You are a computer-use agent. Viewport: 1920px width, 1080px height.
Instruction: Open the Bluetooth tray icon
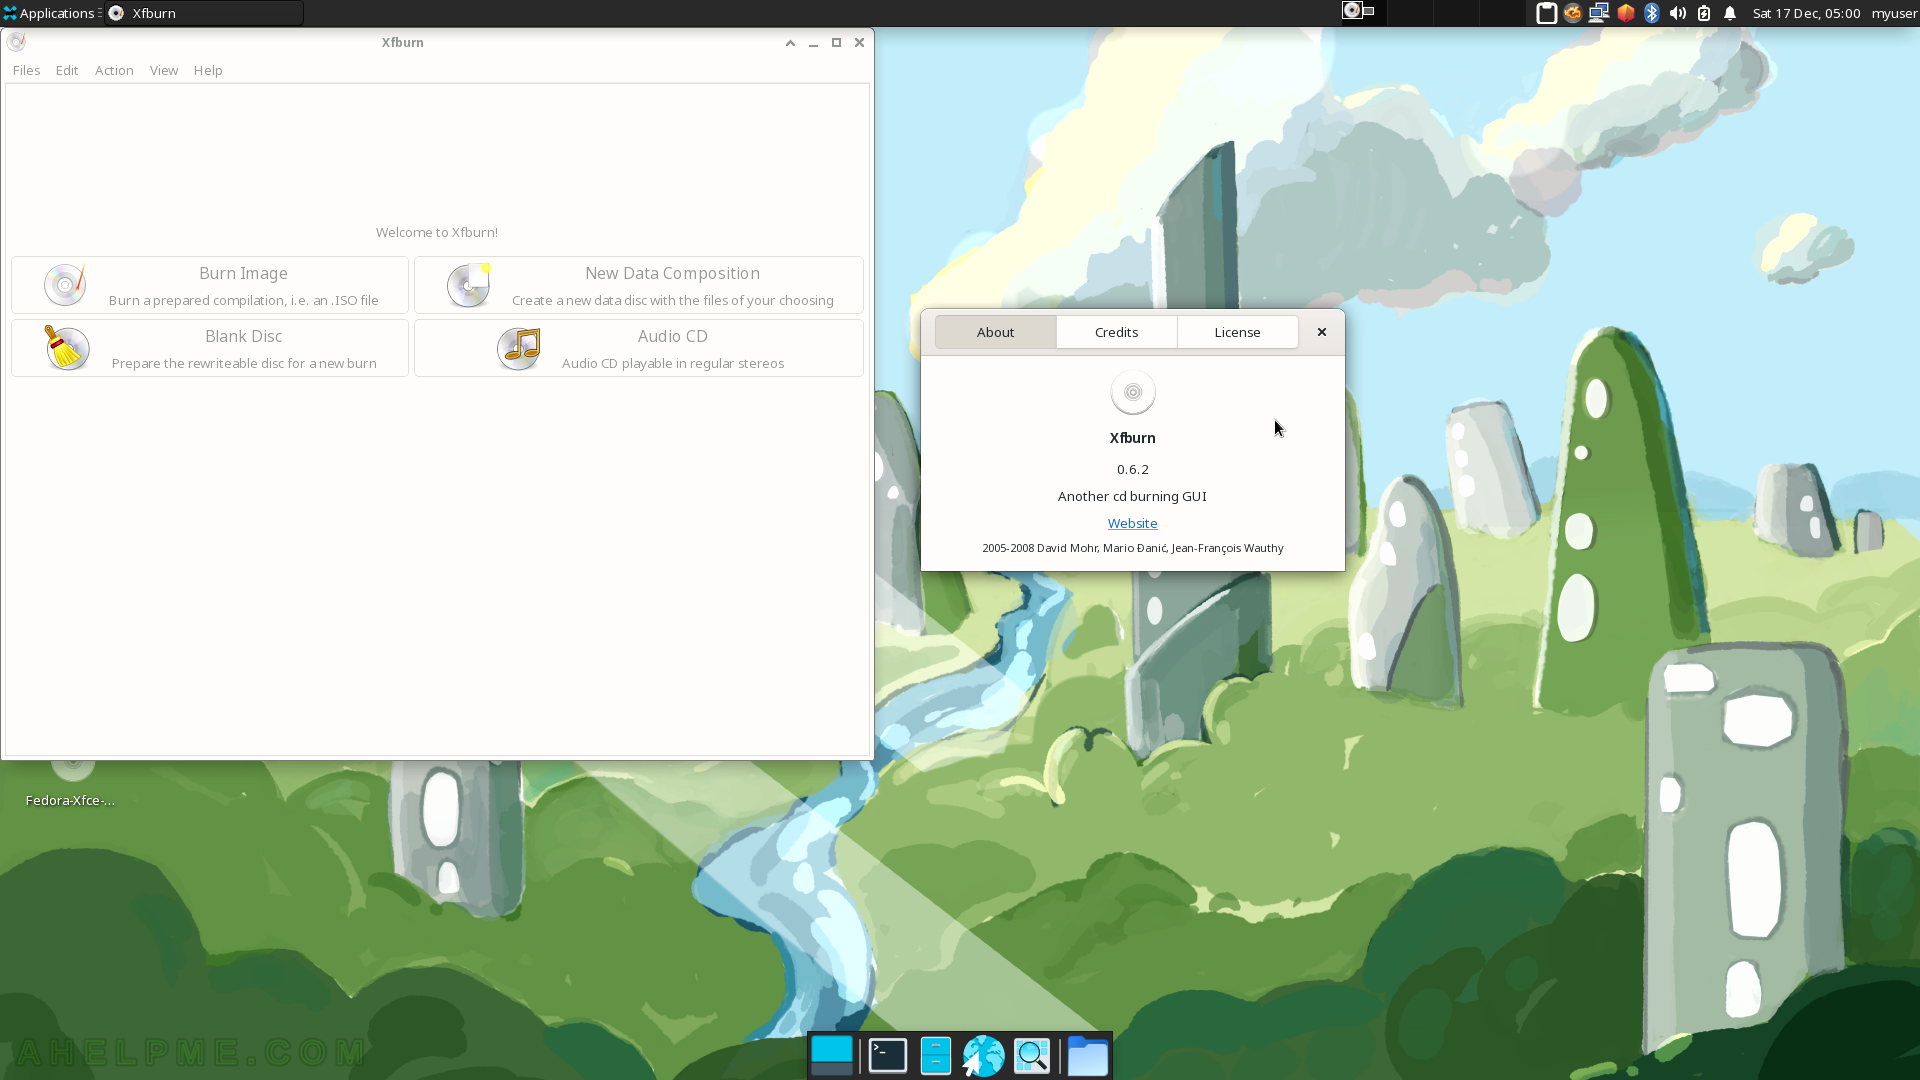[x=1652, y=13]
